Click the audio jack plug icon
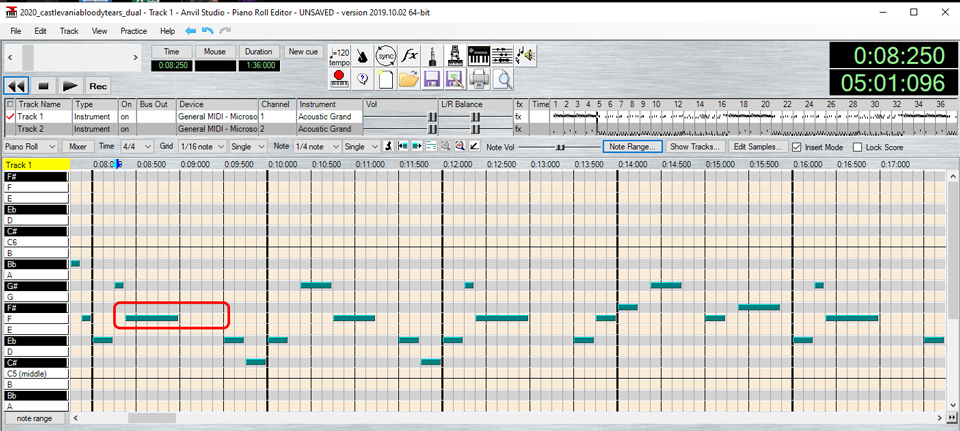The width and height of the screenshot is (960, 431). pyautogui.click(x=432, y=56)
